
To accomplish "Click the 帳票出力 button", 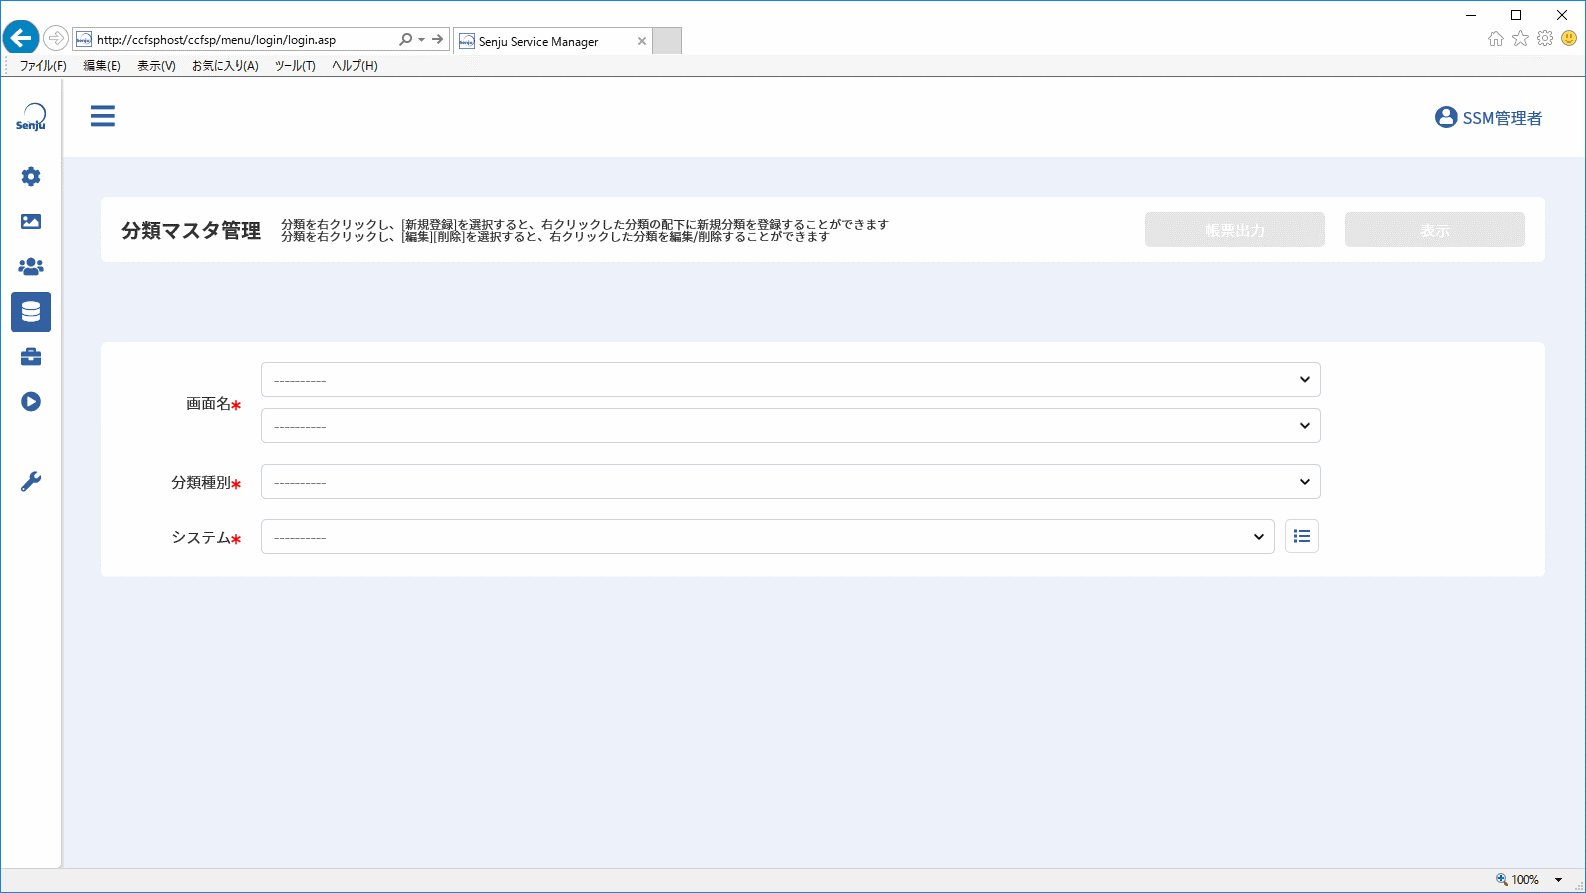I will (1235, 230).
